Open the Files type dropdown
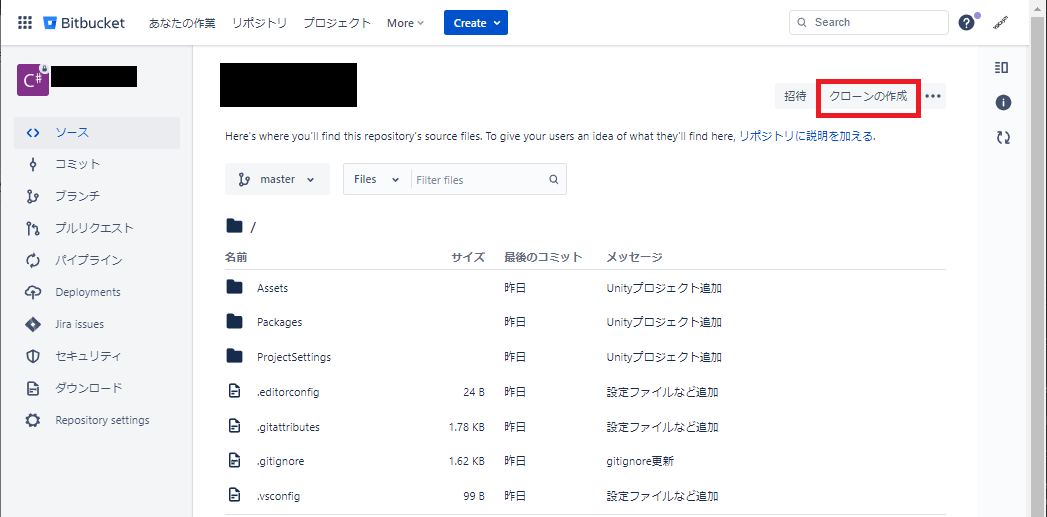 click(377, 179)
